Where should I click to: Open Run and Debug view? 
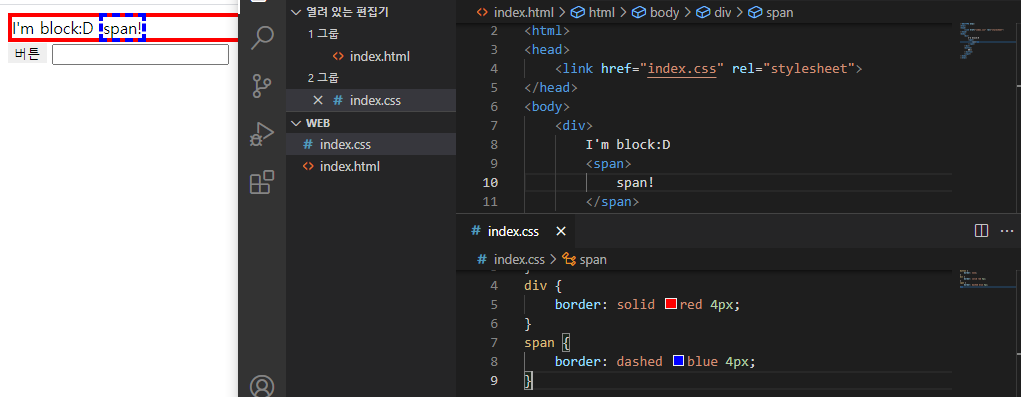tap(262, 135)
